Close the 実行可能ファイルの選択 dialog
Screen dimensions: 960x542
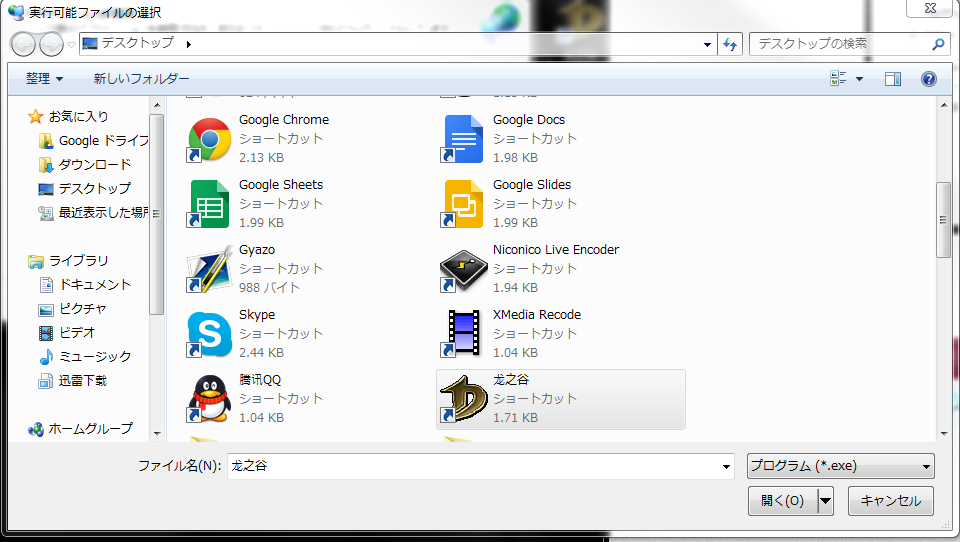(x=930, y=8)
